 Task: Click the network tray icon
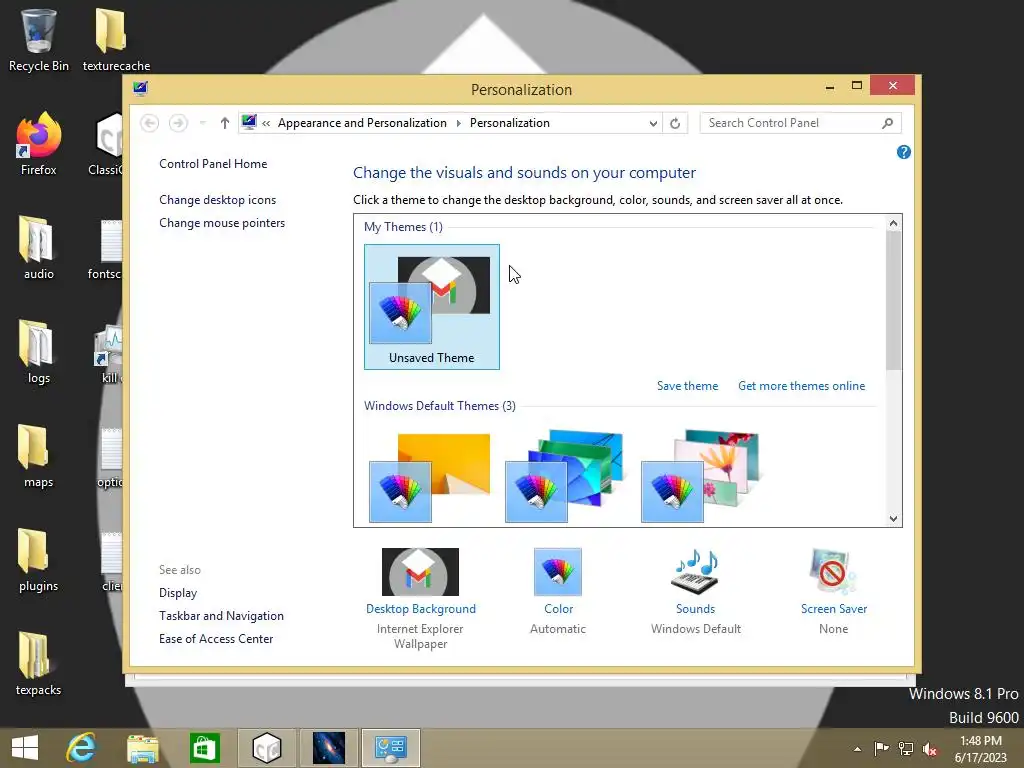[x=906, y=749]
